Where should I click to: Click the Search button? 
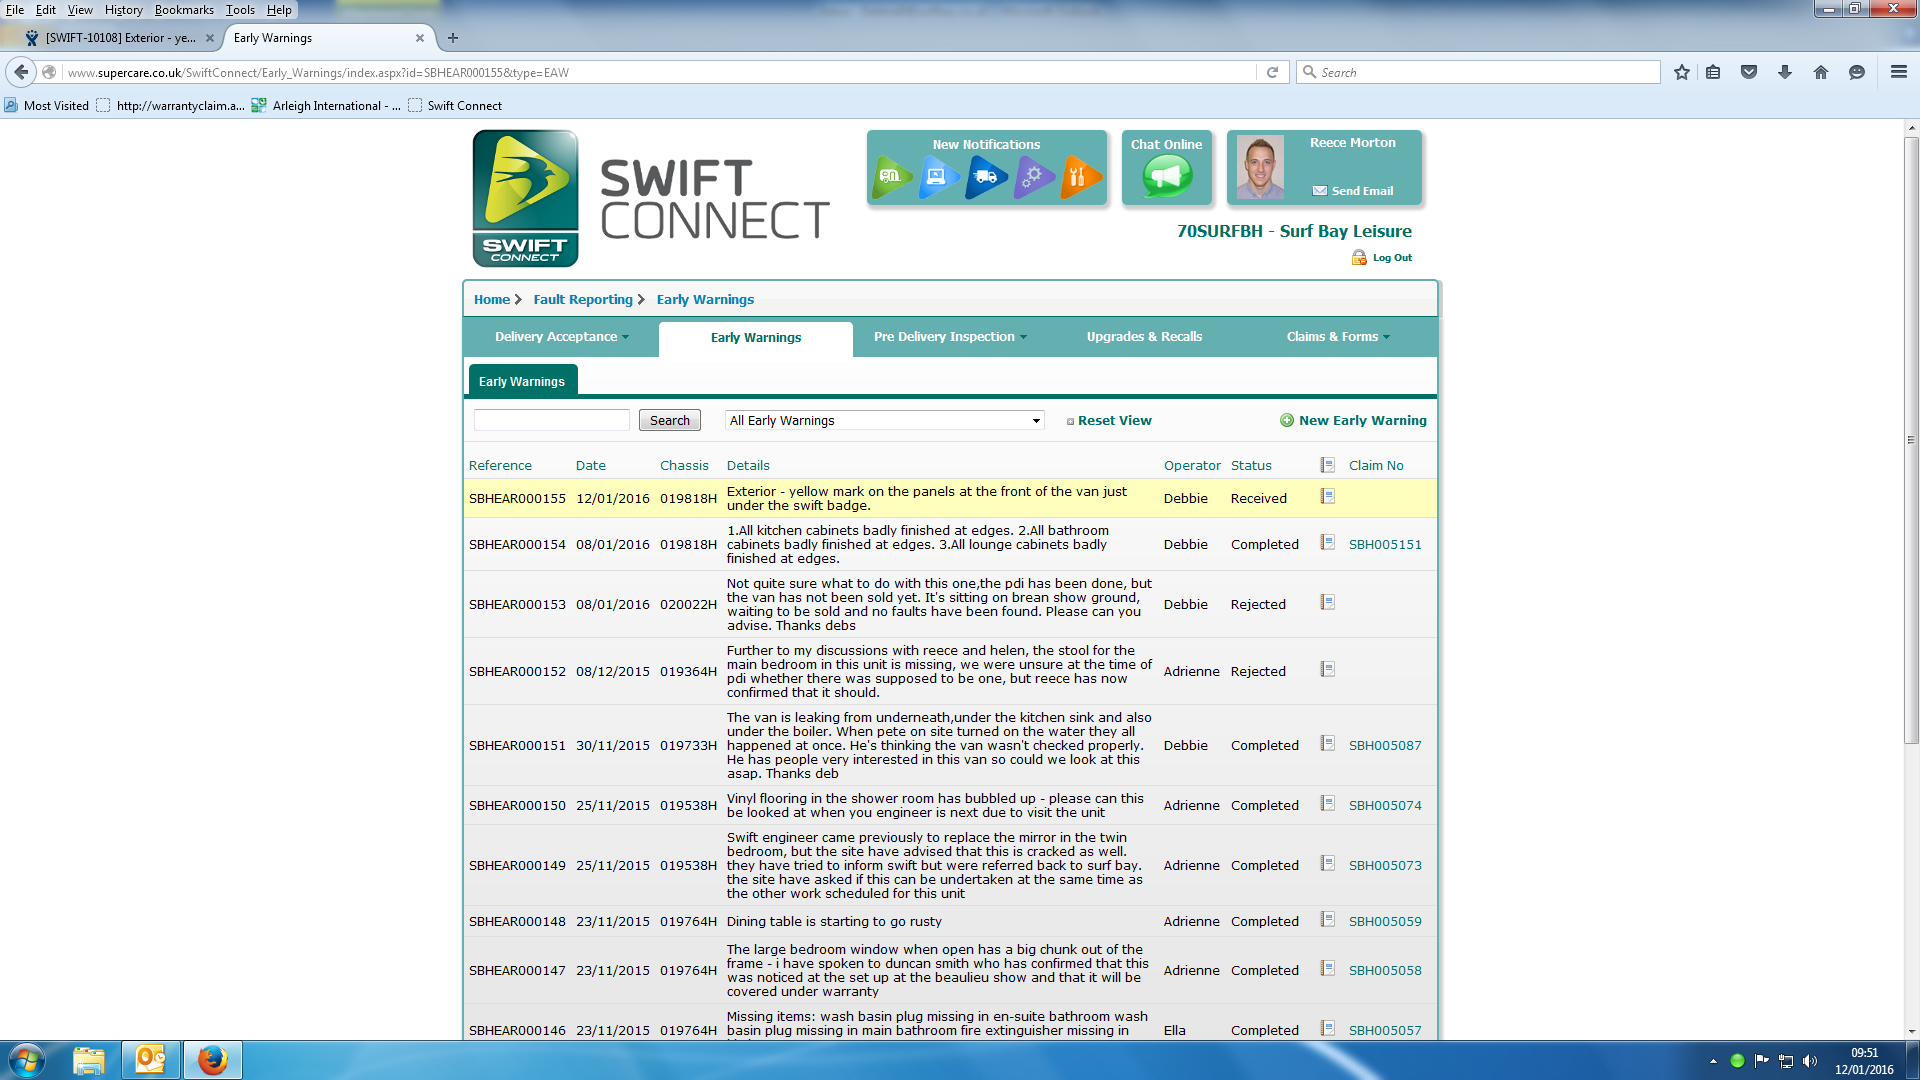click(669, 421)
